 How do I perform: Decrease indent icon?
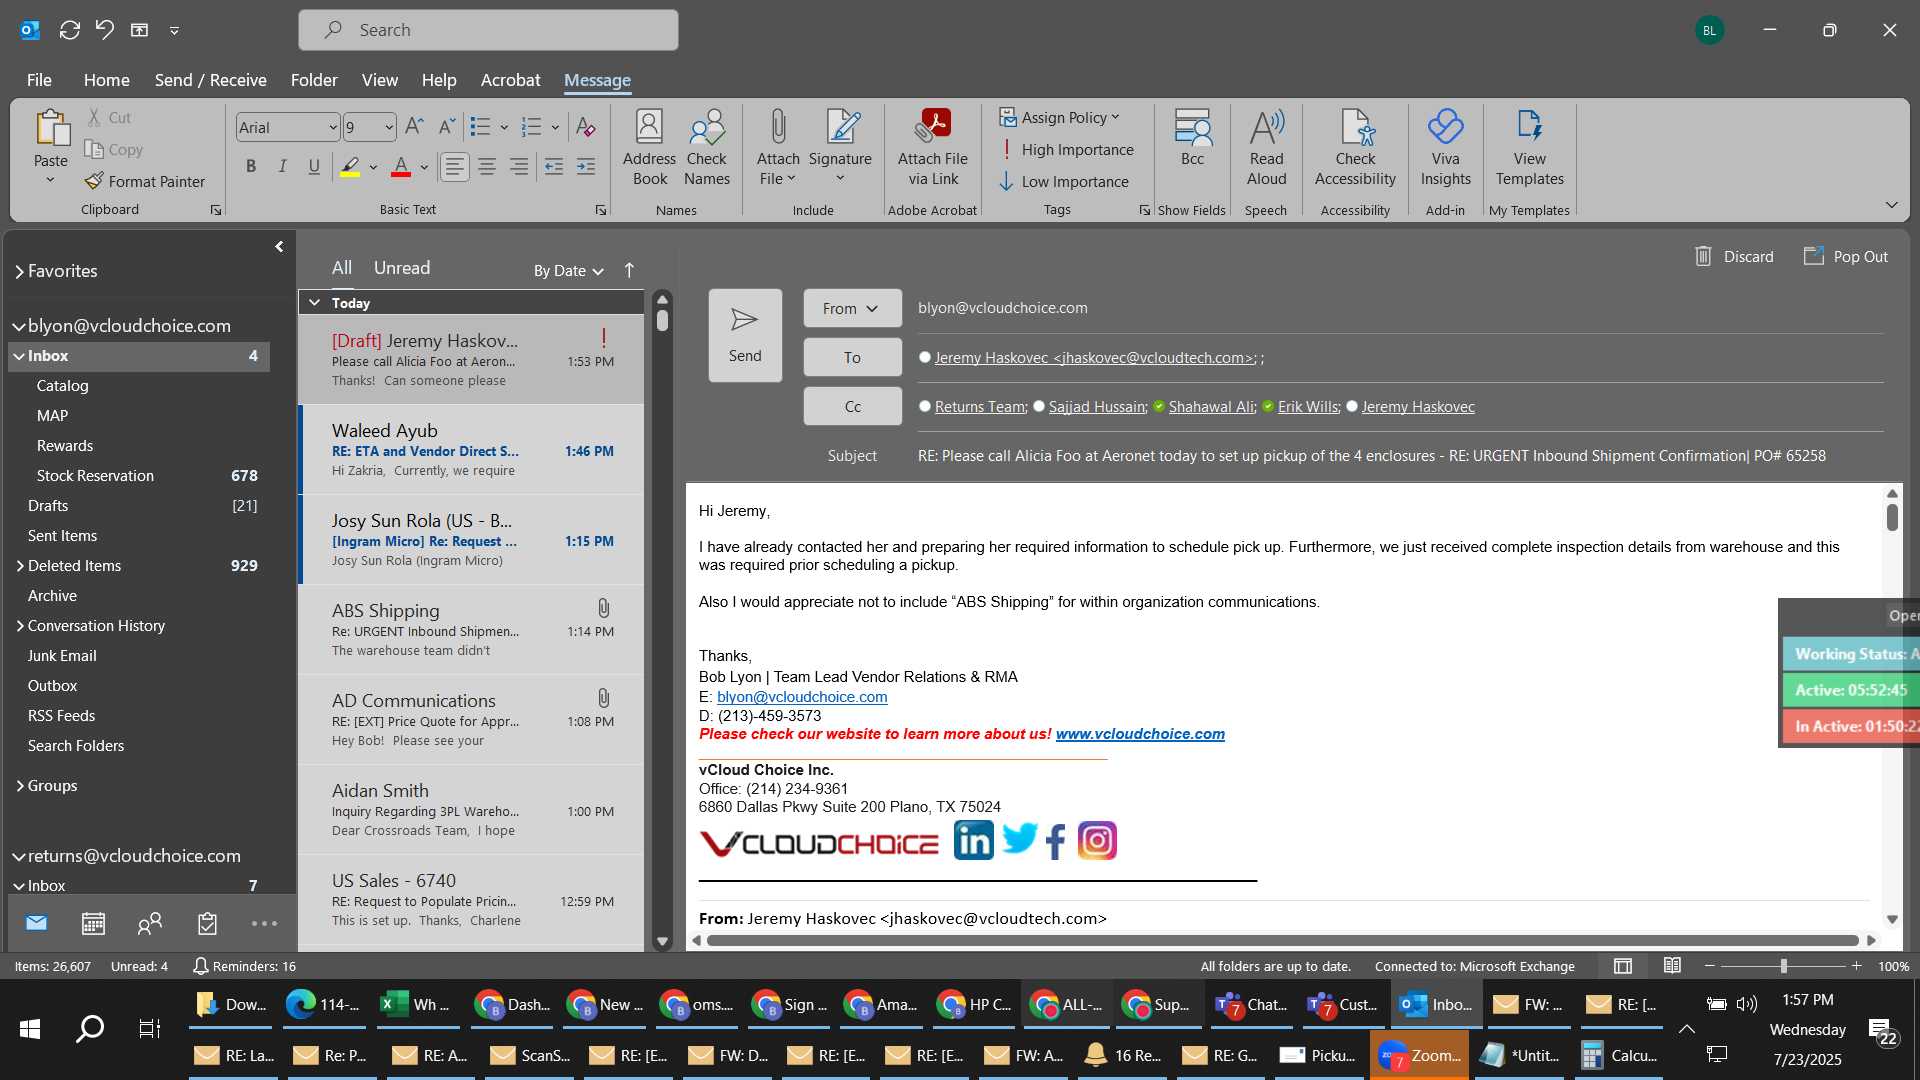[x=554, y=166]
